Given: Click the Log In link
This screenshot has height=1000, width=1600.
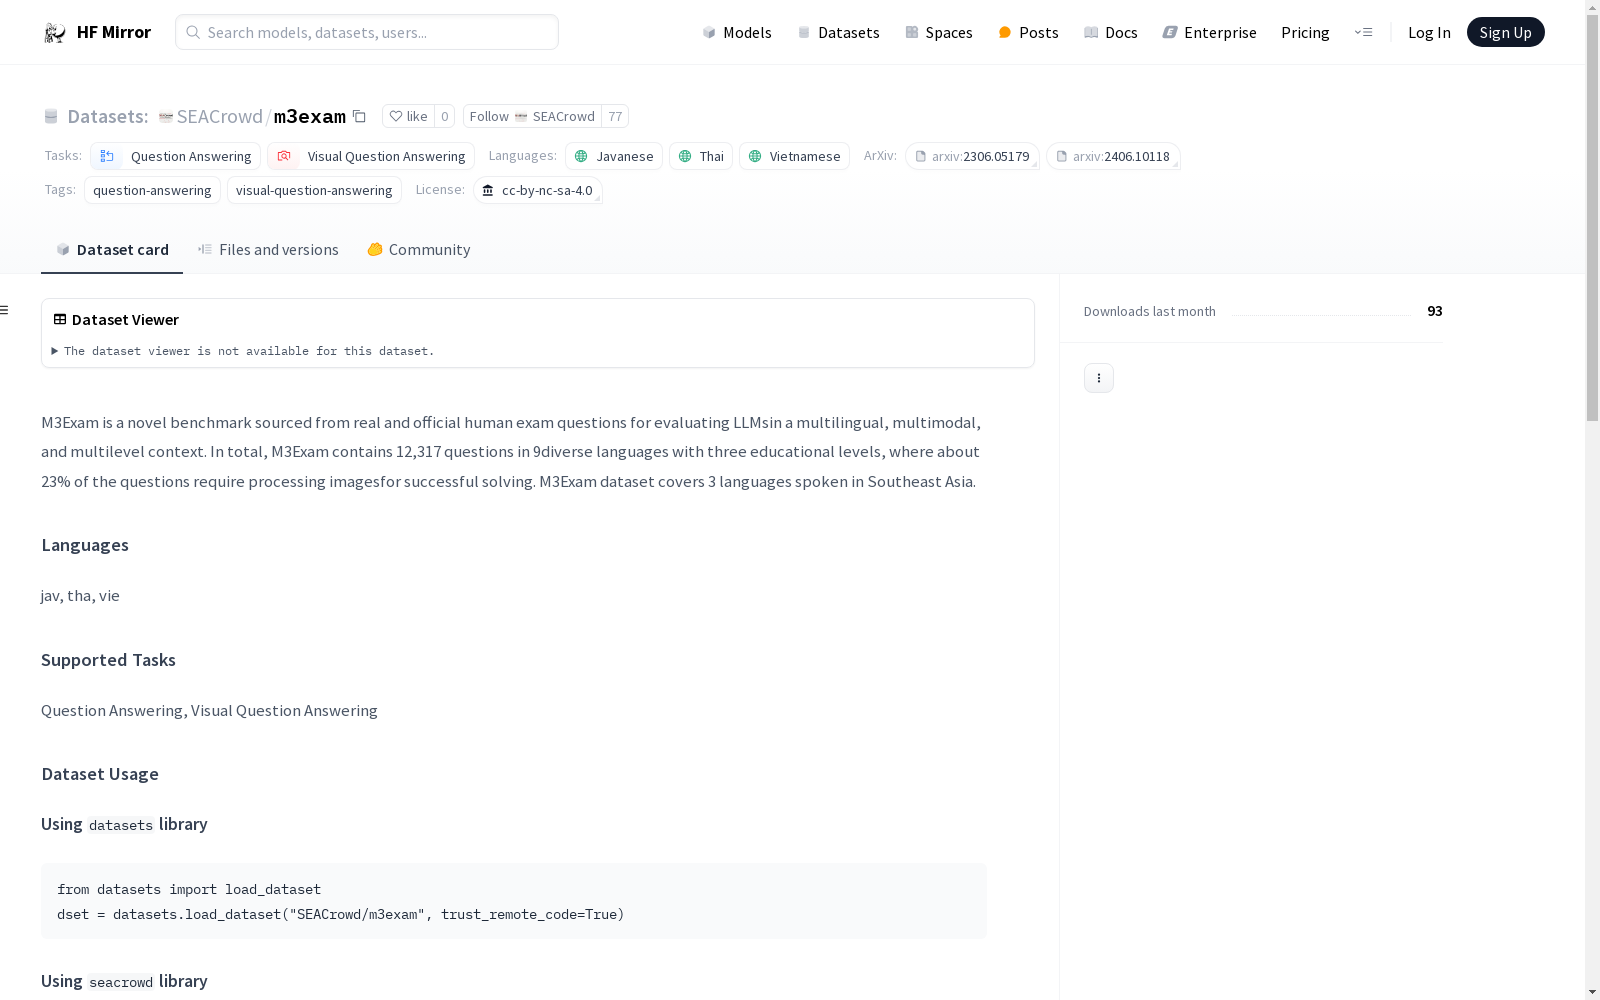Looking at the screenshot, I should tap(1429, 33).
